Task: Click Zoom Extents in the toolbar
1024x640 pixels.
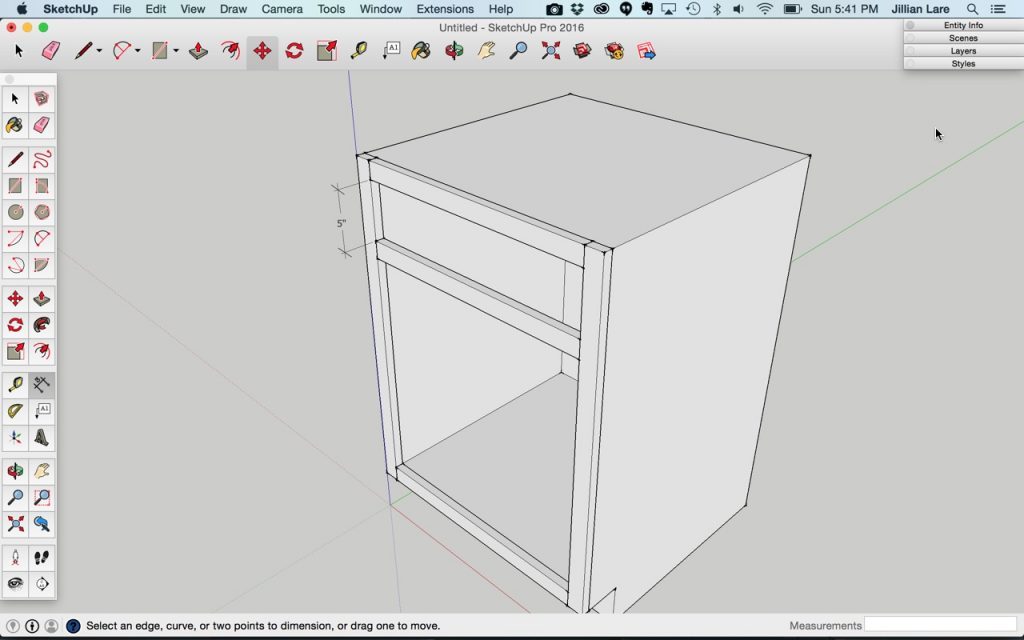Action: (548, 50)
